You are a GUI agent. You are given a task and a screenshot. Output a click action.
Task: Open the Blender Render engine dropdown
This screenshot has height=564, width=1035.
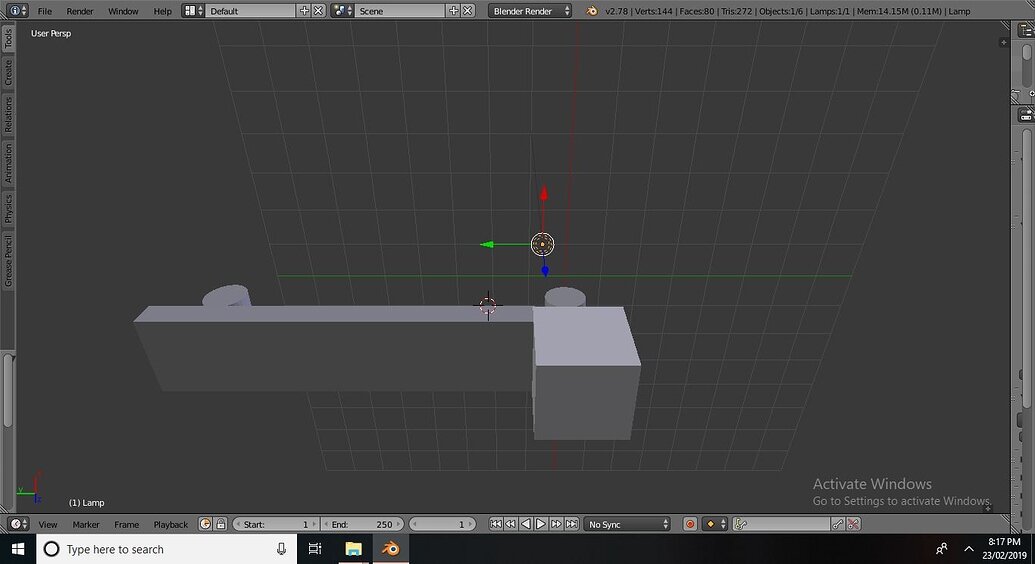click(530, 11)
